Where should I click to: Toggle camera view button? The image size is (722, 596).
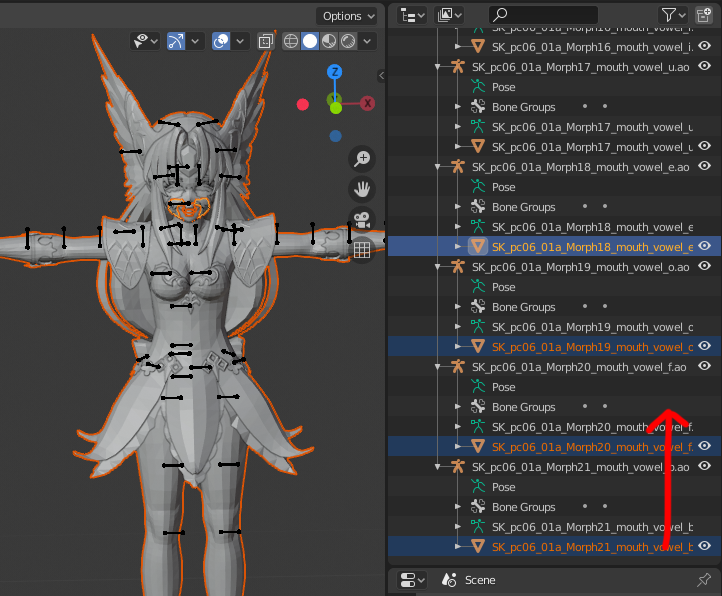362,219
